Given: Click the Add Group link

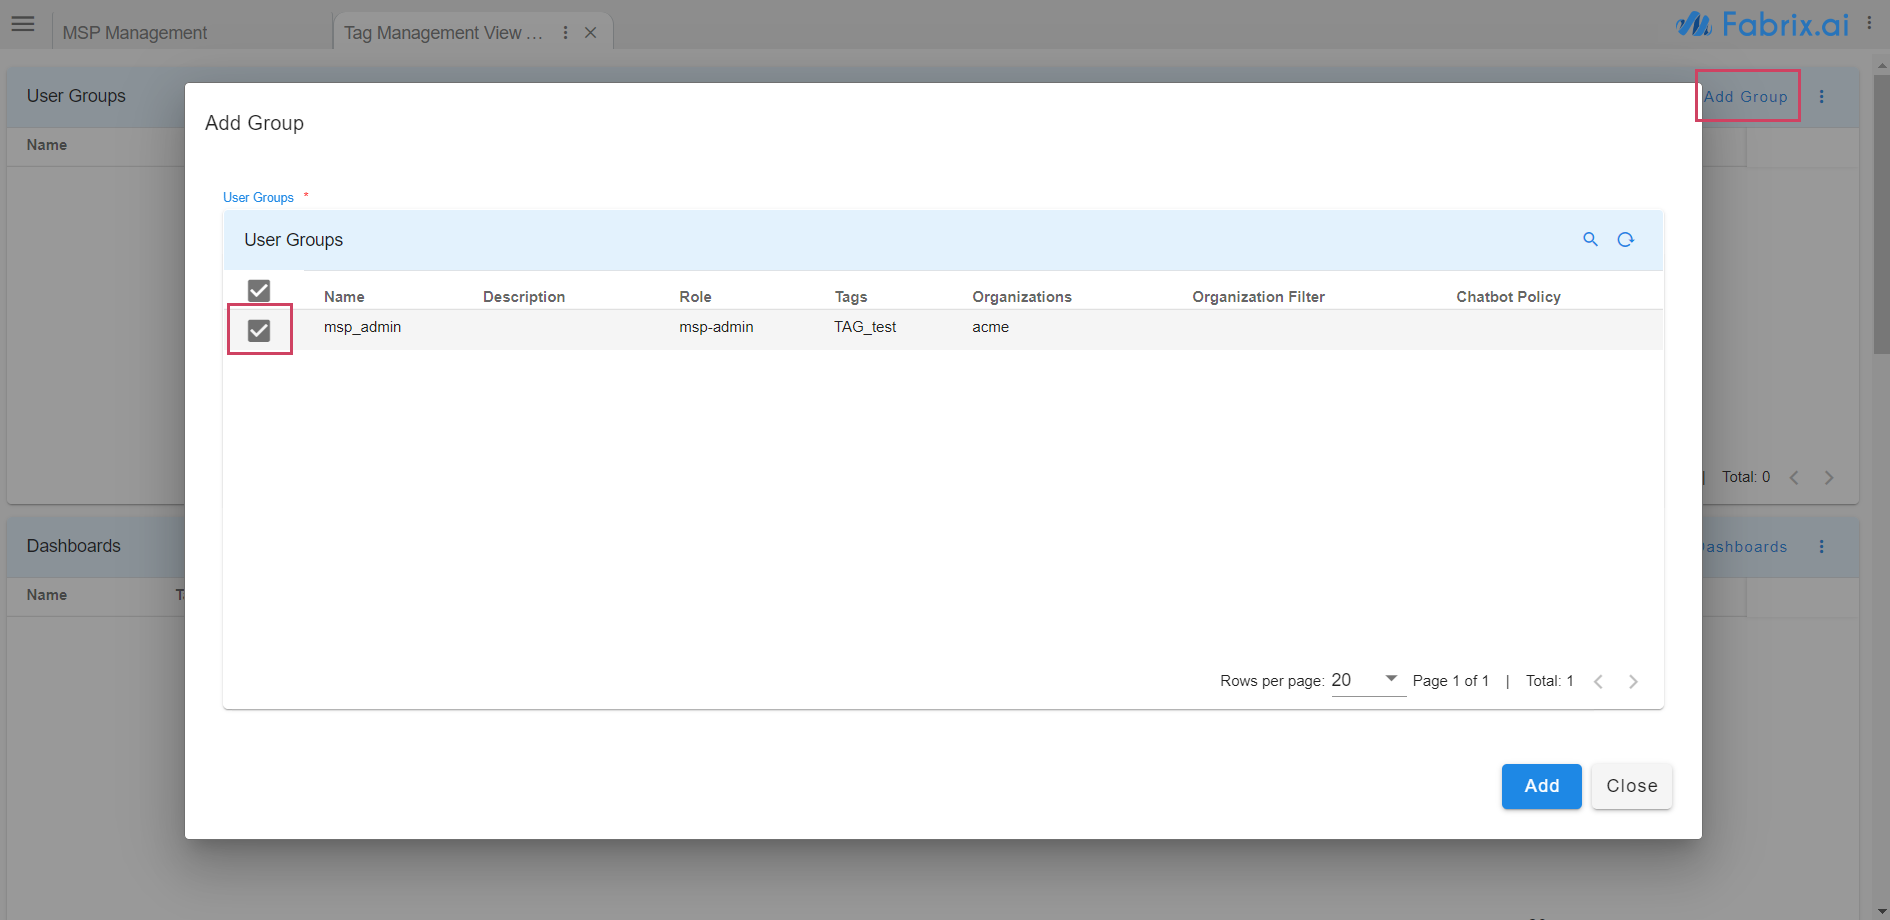Looking at the screenshot, I should pos(1746,97).
